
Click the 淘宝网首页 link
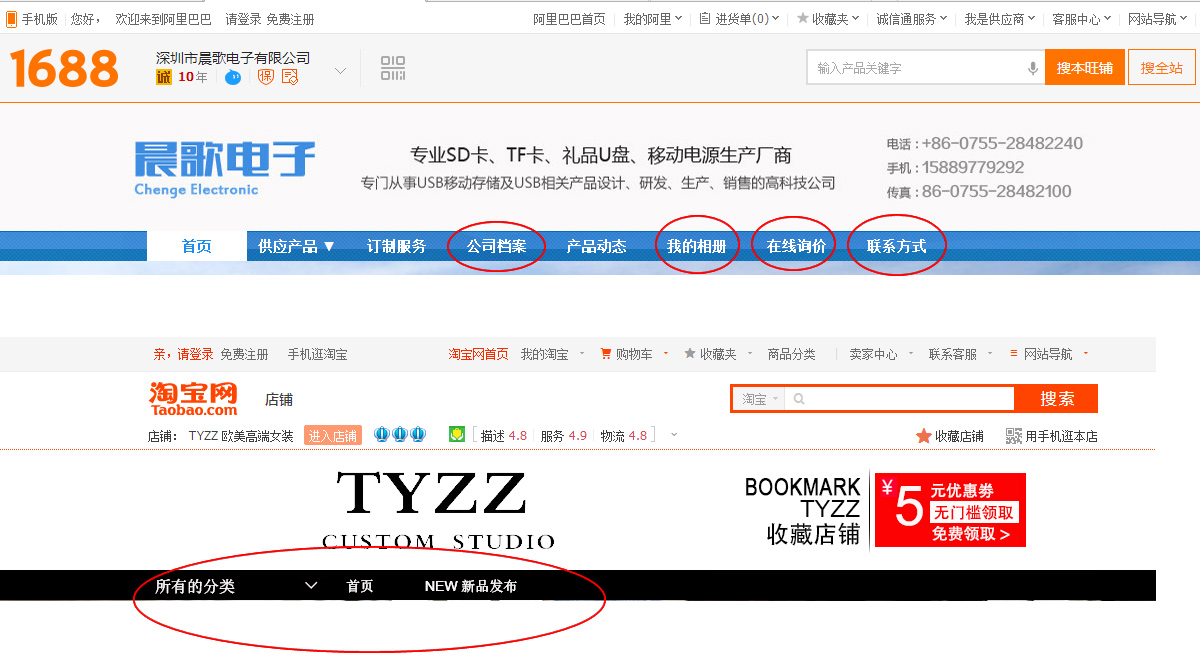(478, 354)
